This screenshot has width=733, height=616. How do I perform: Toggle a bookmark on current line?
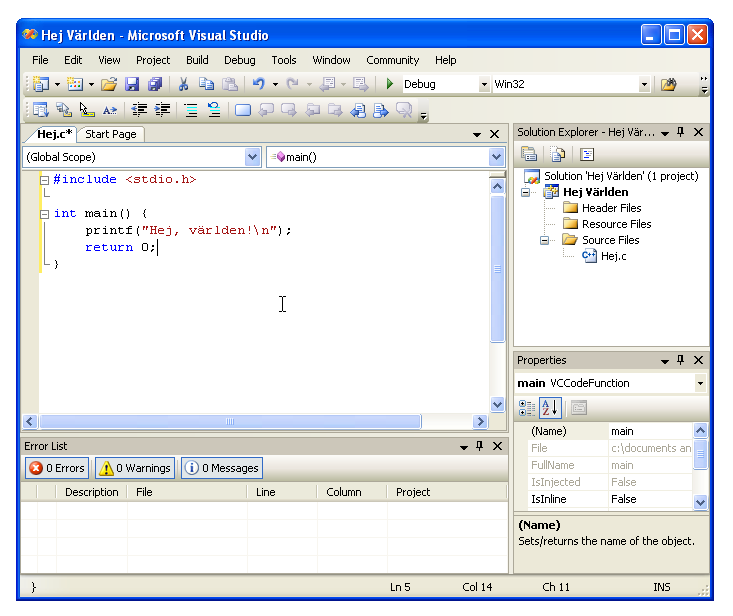pos(243,110)
